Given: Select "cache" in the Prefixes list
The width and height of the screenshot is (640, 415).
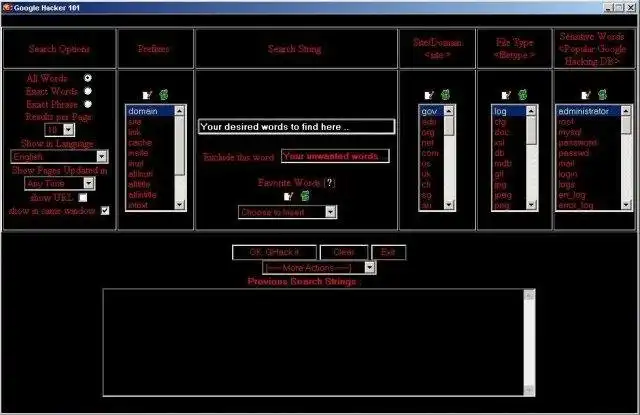Looking at the screenshot, I should 150,142.
